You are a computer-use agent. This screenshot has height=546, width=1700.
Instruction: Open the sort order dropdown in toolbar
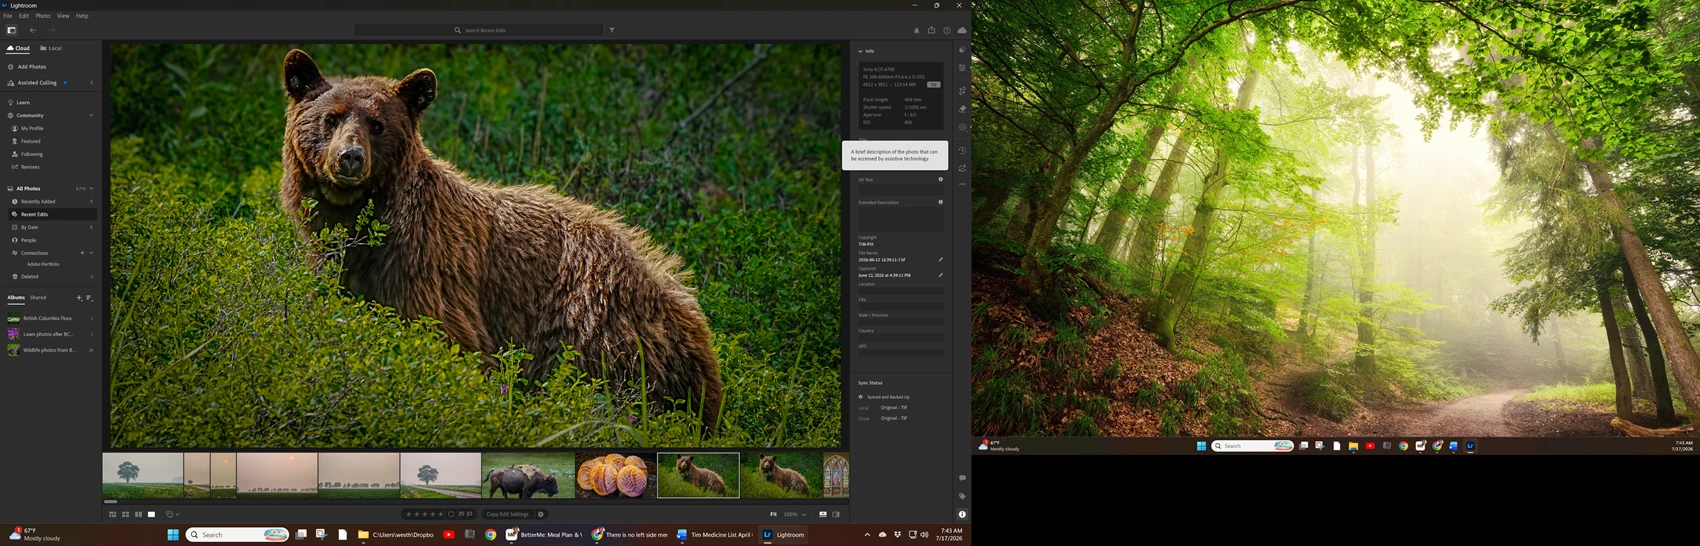172,514
